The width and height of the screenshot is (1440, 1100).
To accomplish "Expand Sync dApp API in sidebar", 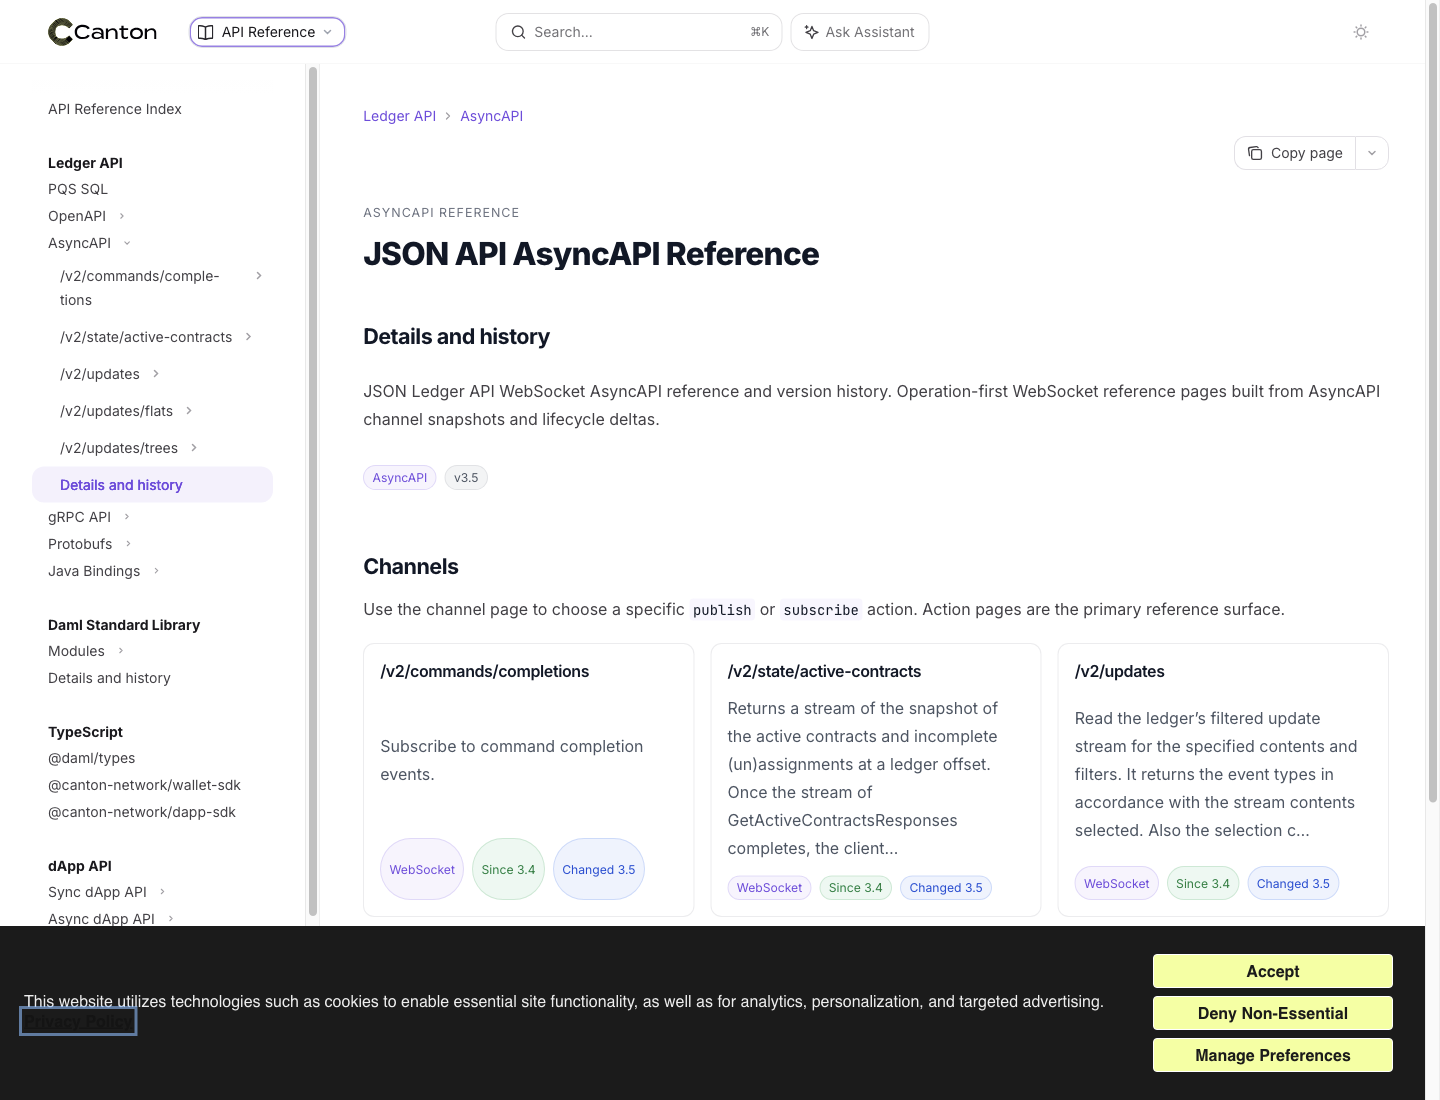I will click(107, 892).
